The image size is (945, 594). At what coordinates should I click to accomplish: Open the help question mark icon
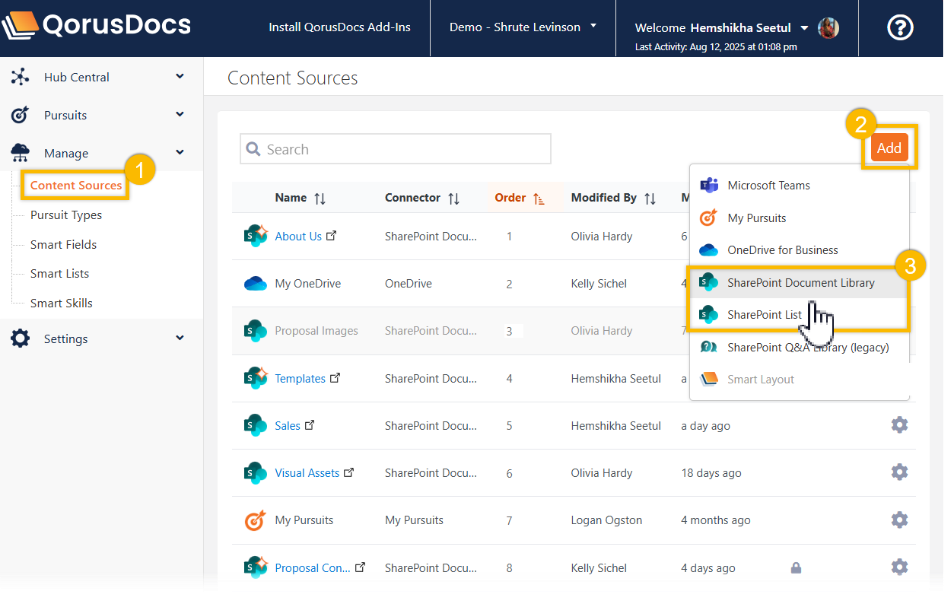tap(899, 28)
